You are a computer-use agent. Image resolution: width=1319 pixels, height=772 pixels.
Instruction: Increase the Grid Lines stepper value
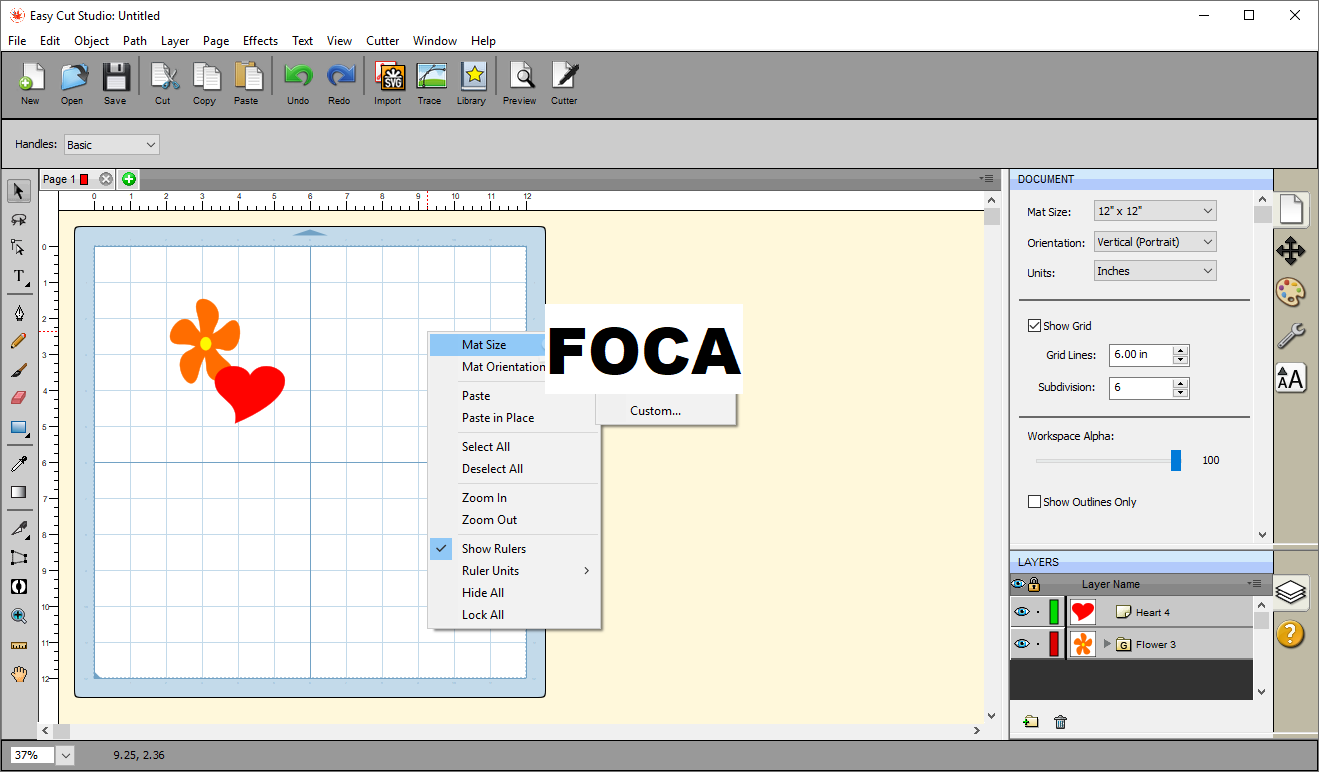(1181, 350)
